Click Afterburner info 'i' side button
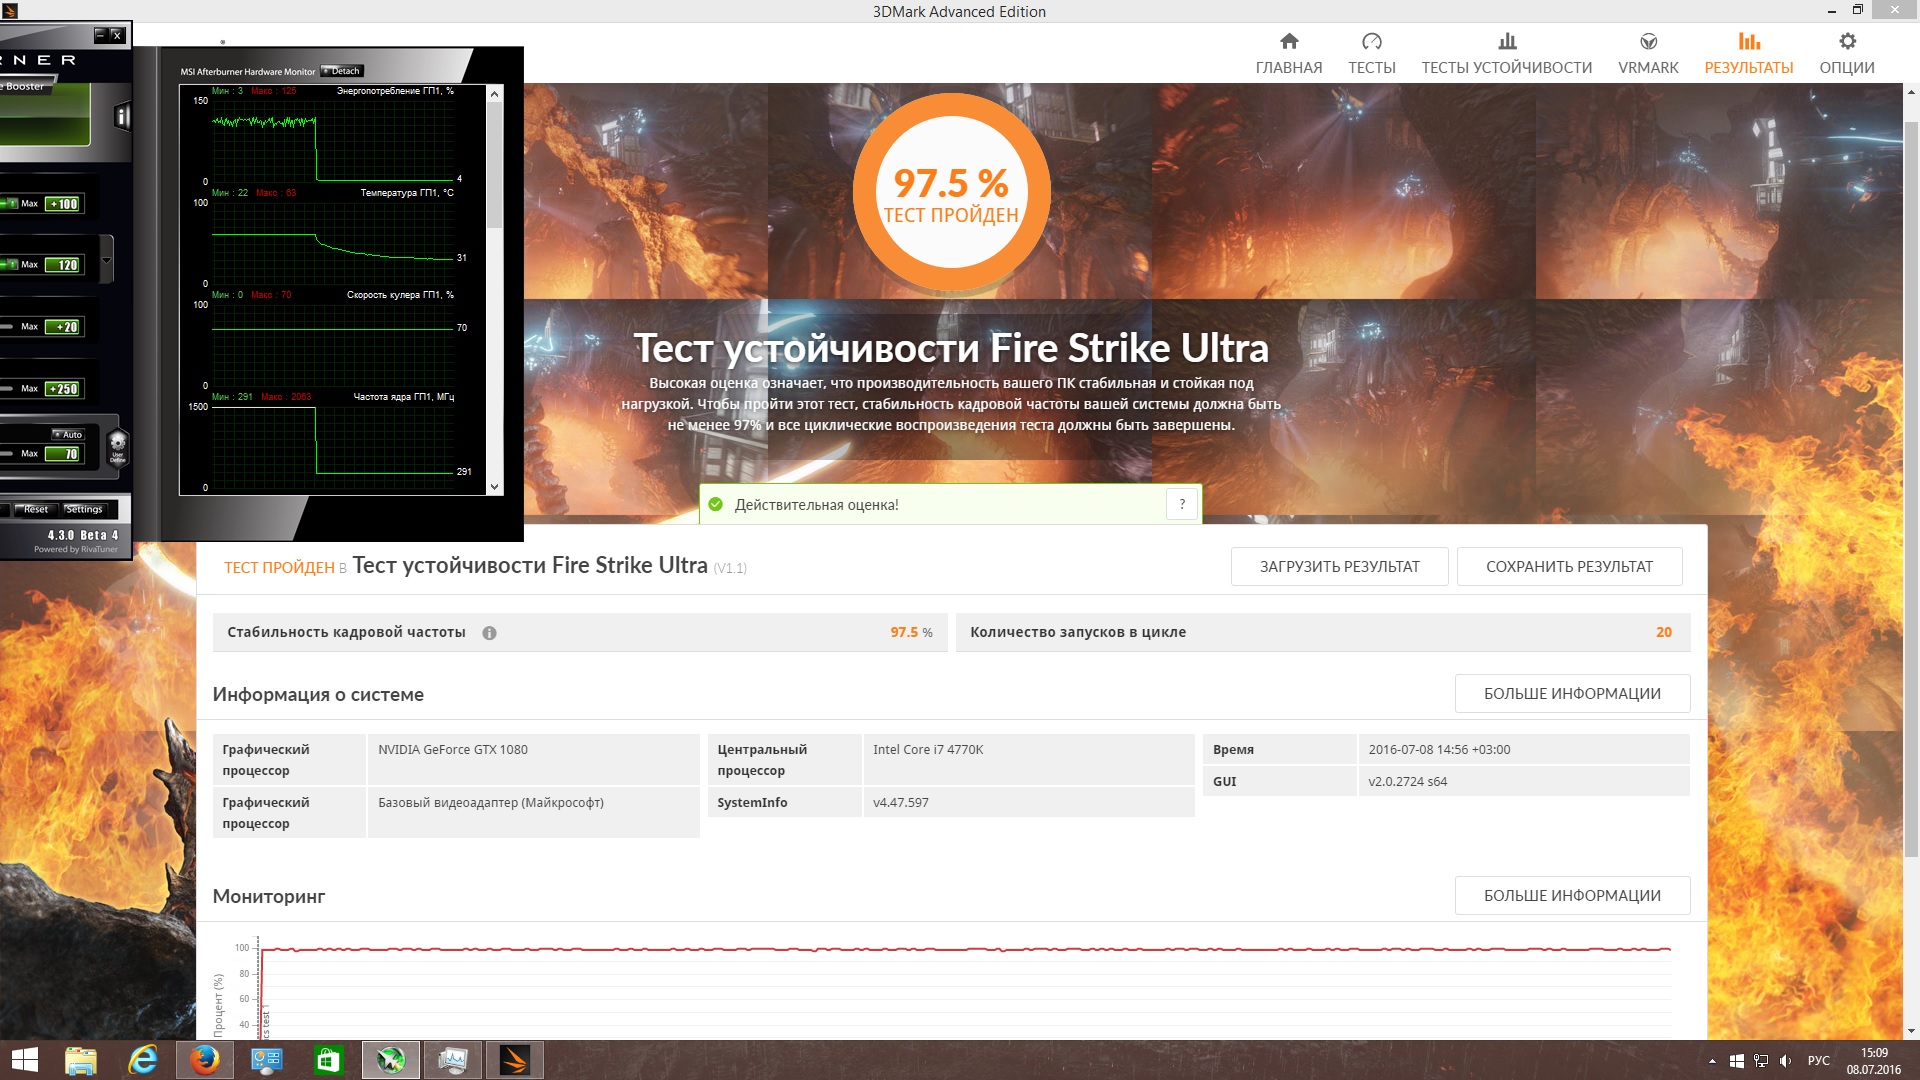The image size is (1920, 1080). click(122, 117)
